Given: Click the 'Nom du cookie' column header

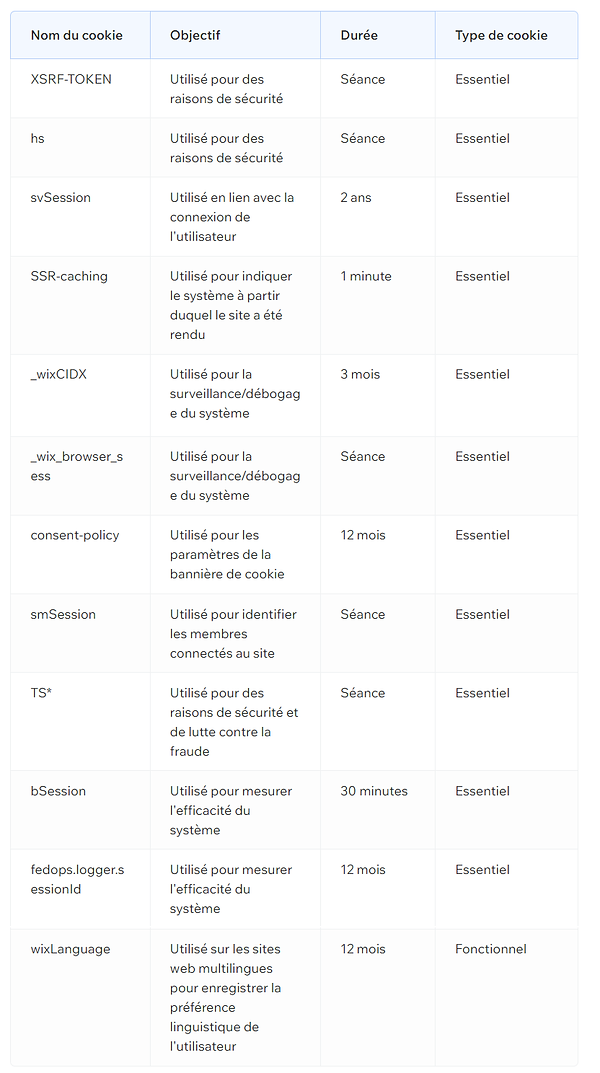Looking at the screenshot, I should pos(77,35).
